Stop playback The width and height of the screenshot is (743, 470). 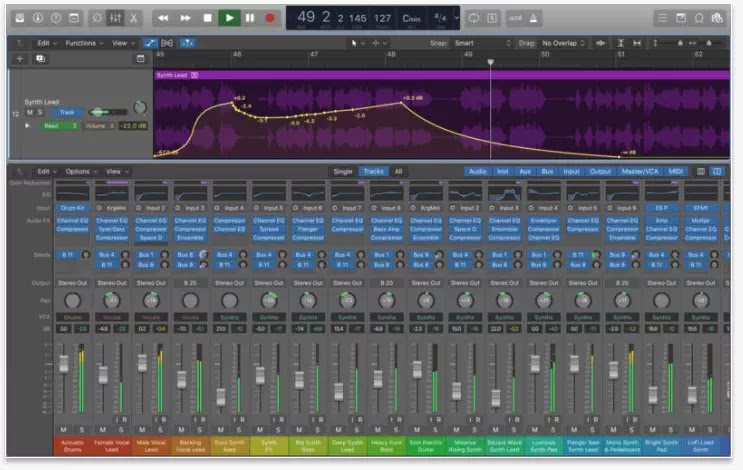(207, 18)
